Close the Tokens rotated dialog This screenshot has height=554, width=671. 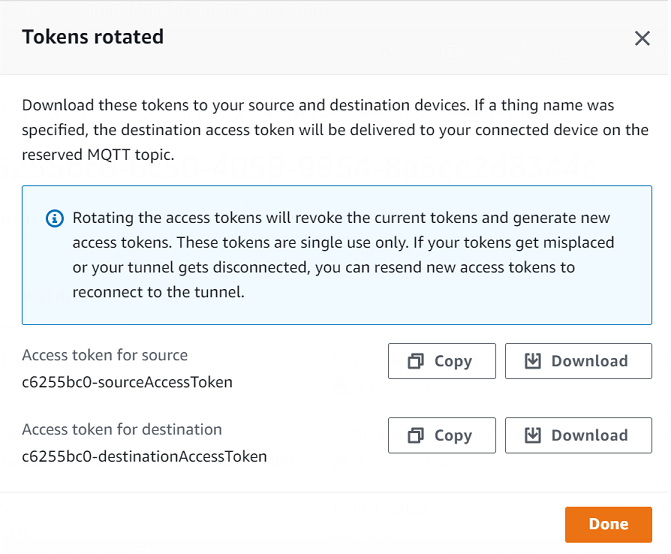pos(642,38)
